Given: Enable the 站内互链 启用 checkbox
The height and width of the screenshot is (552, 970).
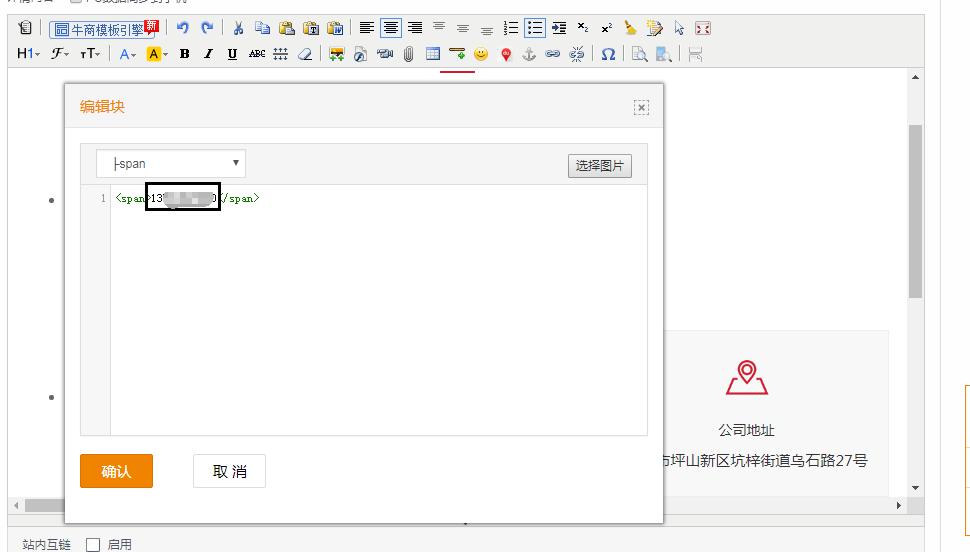Looking at the screenshot, I should point(93,545).
